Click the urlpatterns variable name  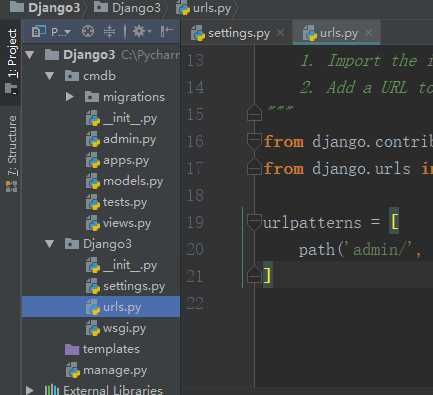click(x=312, y=223)
